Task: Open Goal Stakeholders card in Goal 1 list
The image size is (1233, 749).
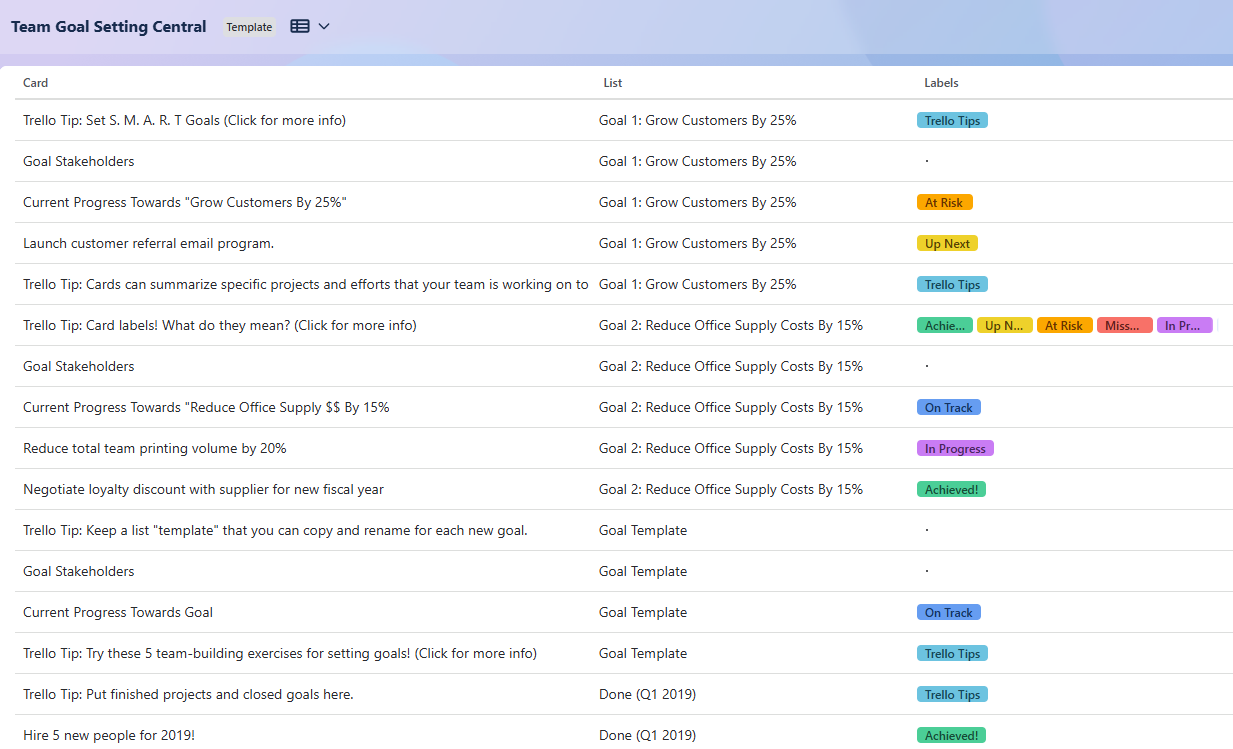Action: 78,161
